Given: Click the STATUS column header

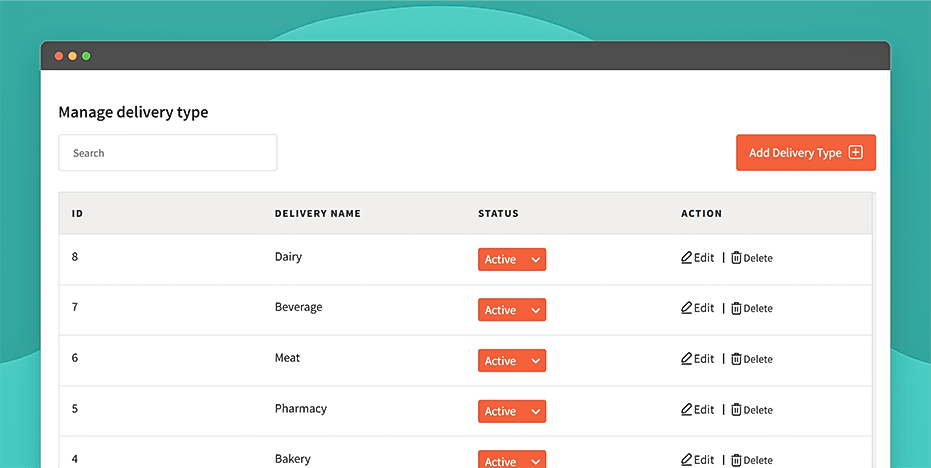Looking at the screenshot, I should pos(498,213).
